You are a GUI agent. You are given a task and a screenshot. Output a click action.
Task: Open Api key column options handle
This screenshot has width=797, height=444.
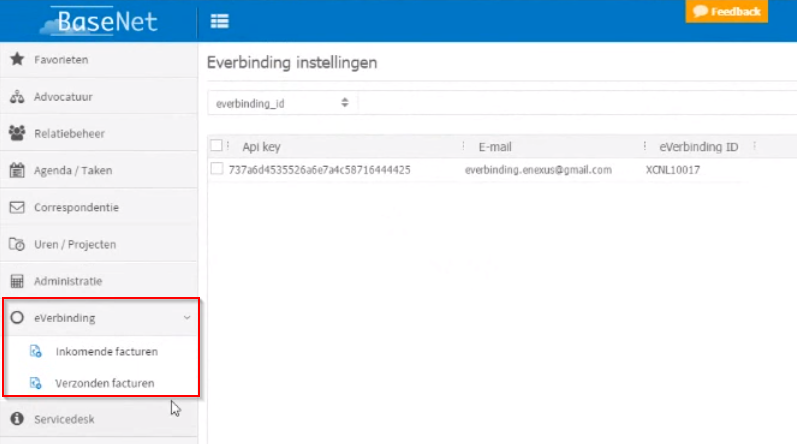(x=463, y=146)
